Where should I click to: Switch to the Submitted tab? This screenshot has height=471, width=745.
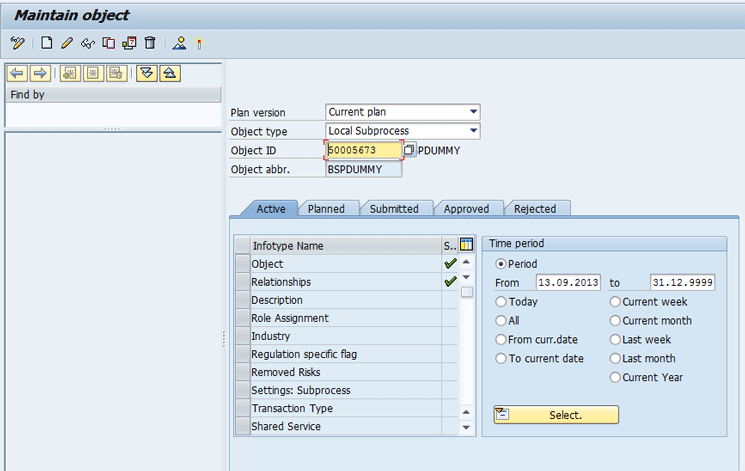click(394, 209)
